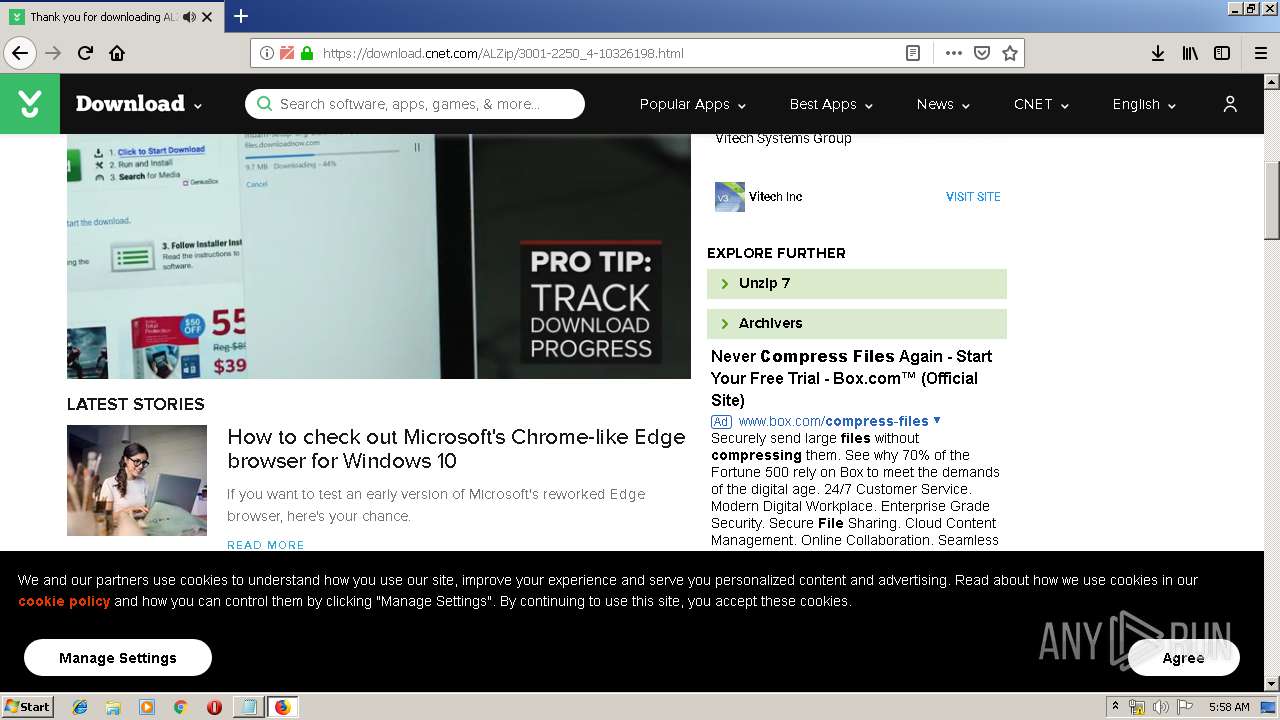Viewport: 1280px width, 720px height.
Task: Open the Firefox hamburger menu
Action: (x=1261, y=53)
